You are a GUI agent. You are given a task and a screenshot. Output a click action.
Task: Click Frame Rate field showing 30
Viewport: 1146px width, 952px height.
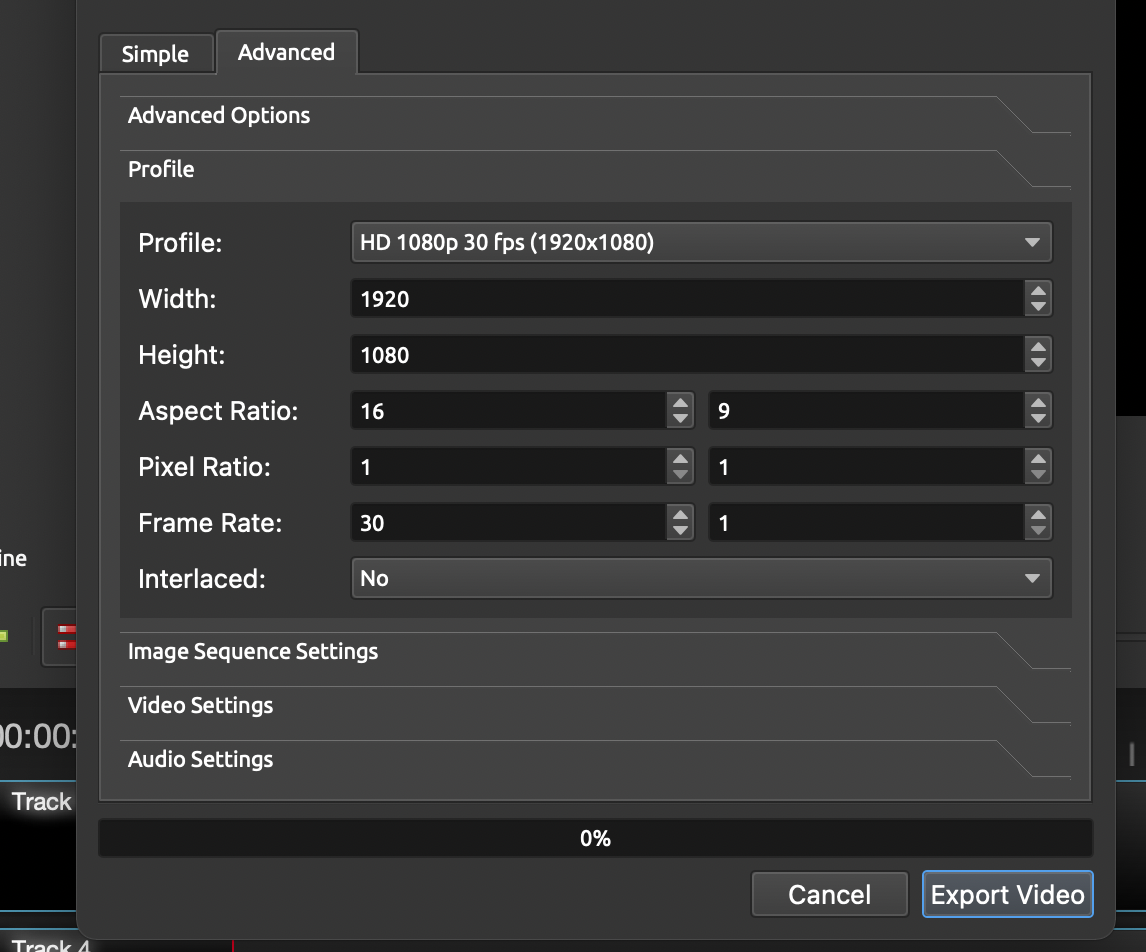pos(509,522)
